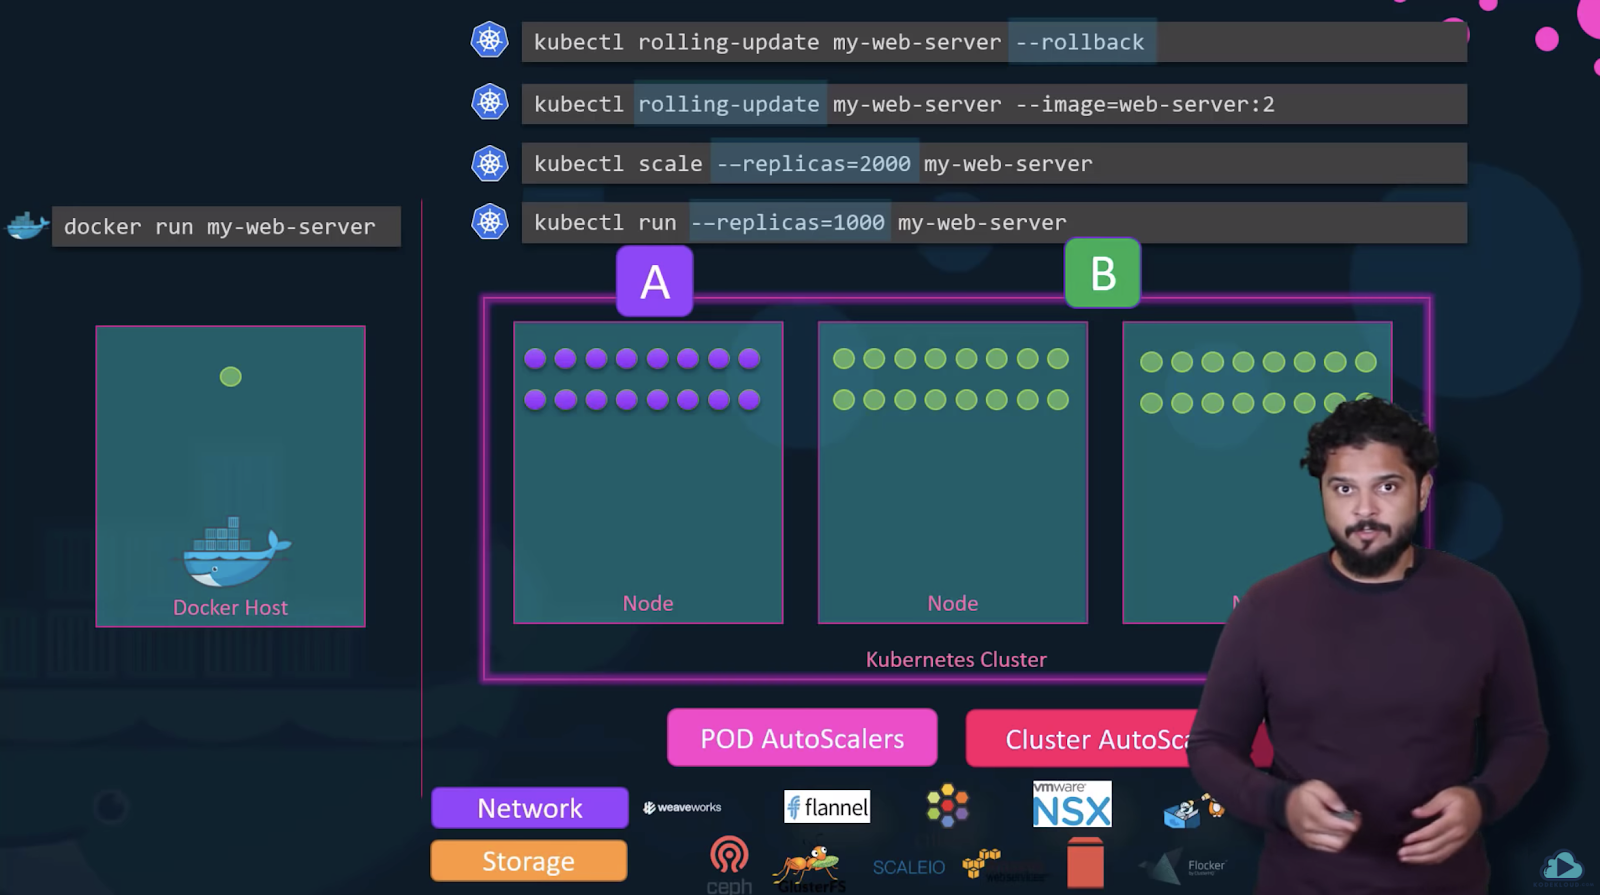Viewport: 1600px width, 895px height.
Task: Click the first green pod in the rightmost node
Action: pos(1151,362)
